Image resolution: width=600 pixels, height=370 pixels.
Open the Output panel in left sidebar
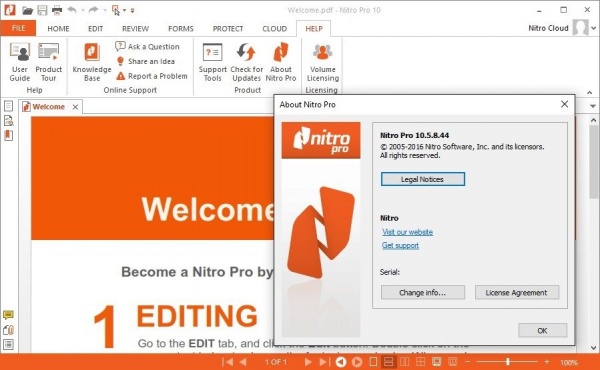8,344
